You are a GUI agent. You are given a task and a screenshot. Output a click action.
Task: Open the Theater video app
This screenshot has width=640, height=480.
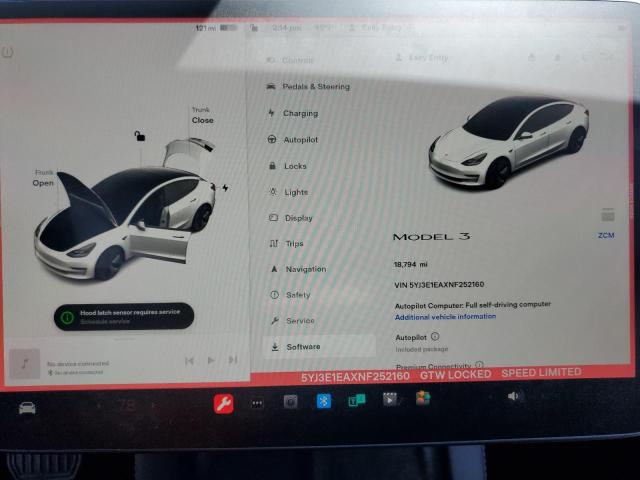pos(390,399)
